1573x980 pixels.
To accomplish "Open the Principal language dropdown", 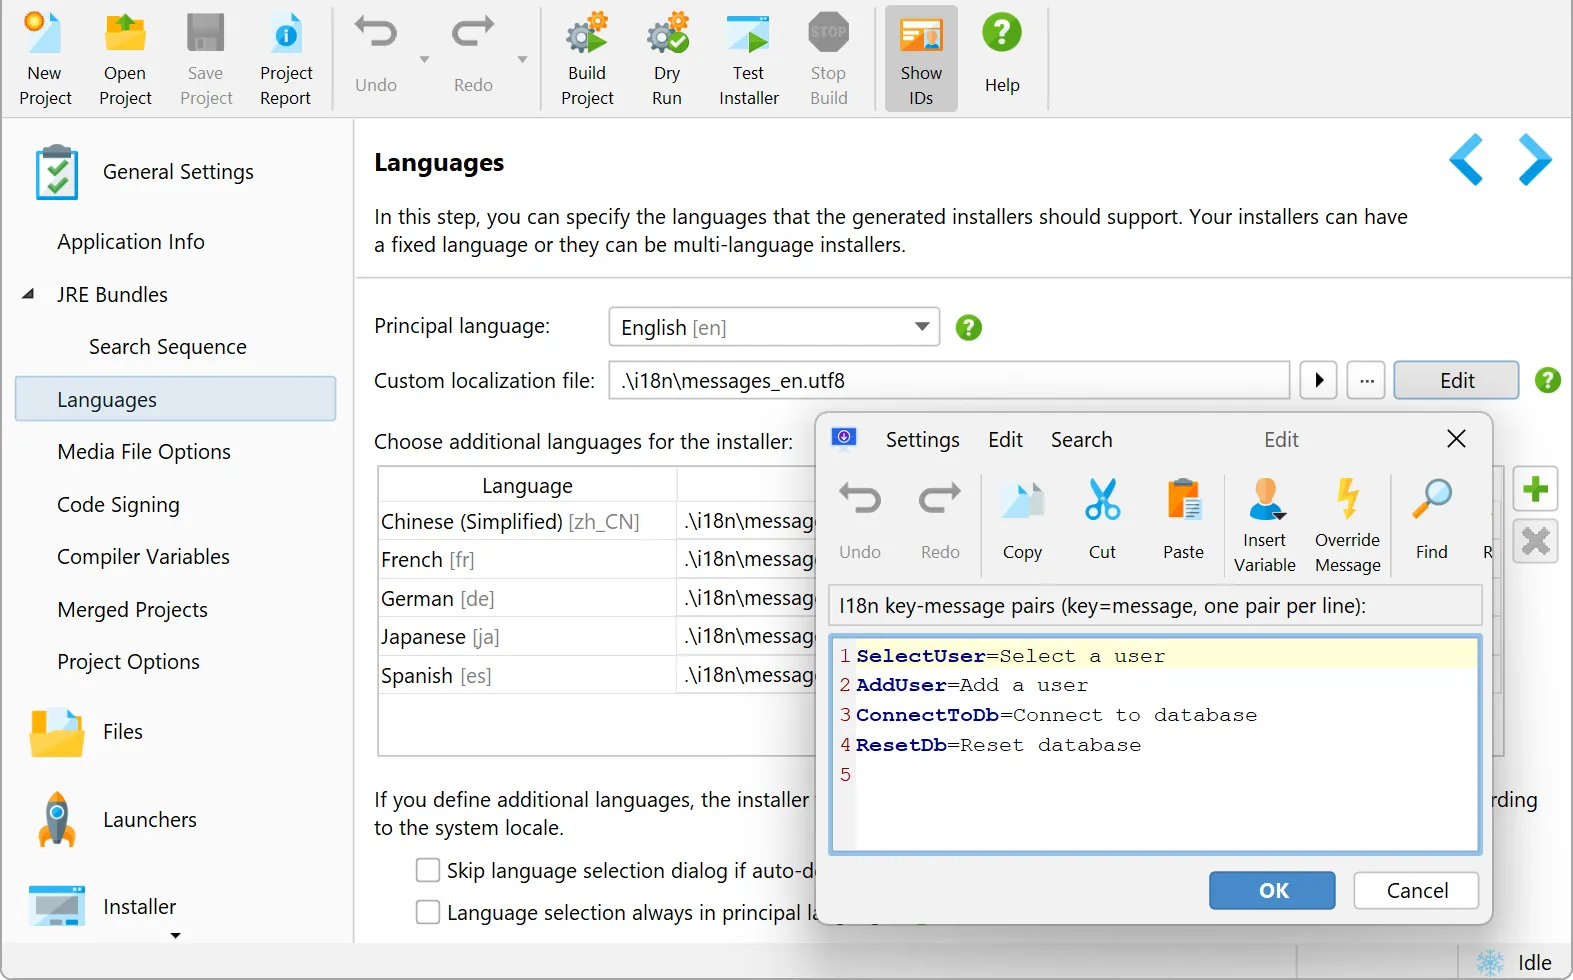I will 774,327.
